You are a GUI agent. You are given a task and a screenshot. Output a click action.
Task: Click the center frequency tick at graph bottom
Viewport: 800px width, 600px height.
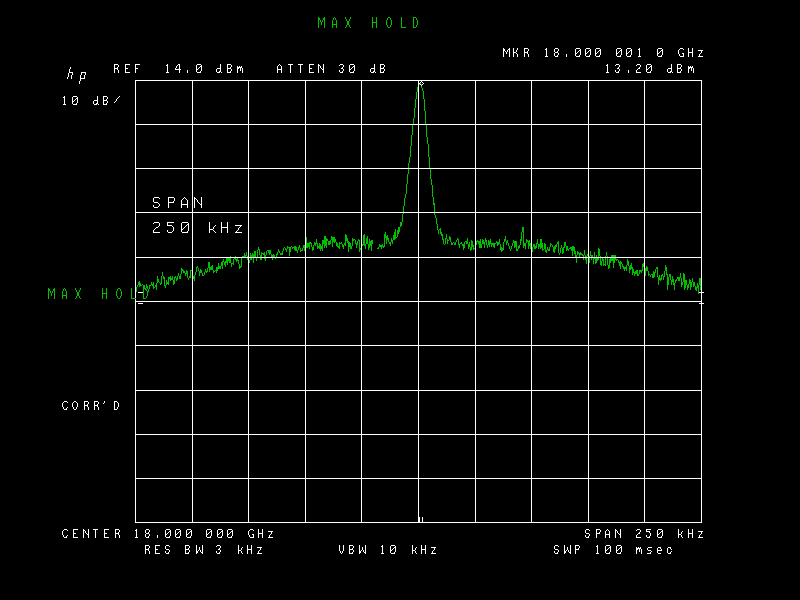point(421,519)
